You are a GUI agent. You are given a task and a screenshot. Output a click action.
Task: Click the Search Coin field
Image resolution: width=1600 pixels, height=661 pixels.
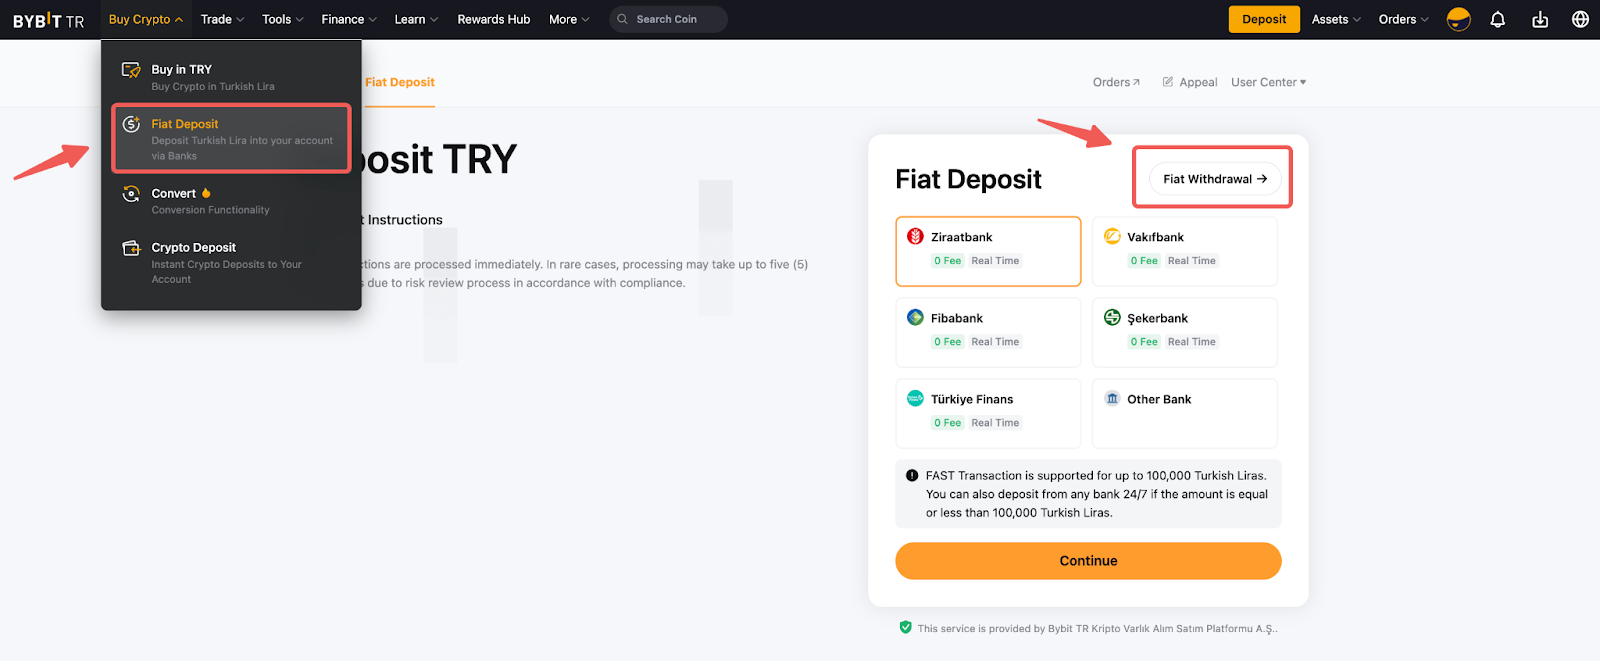coord(670,19)
